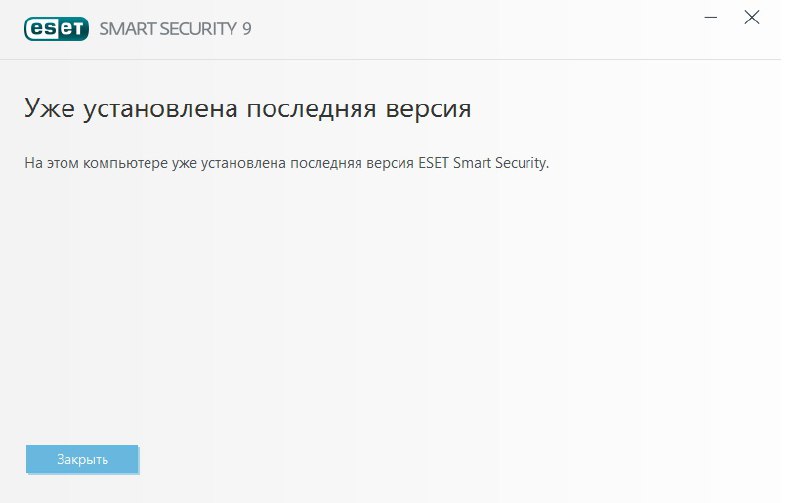Screen dimensions: 800x503
Task: Click the ESET logo badge
Action: point(56,29)
